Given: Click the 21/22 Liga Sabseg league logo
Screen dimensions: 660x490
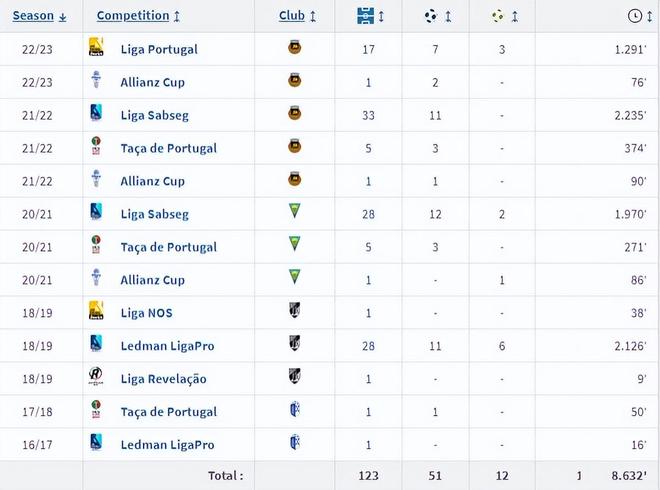Looking at the screenshot, I should pos(96,115).
